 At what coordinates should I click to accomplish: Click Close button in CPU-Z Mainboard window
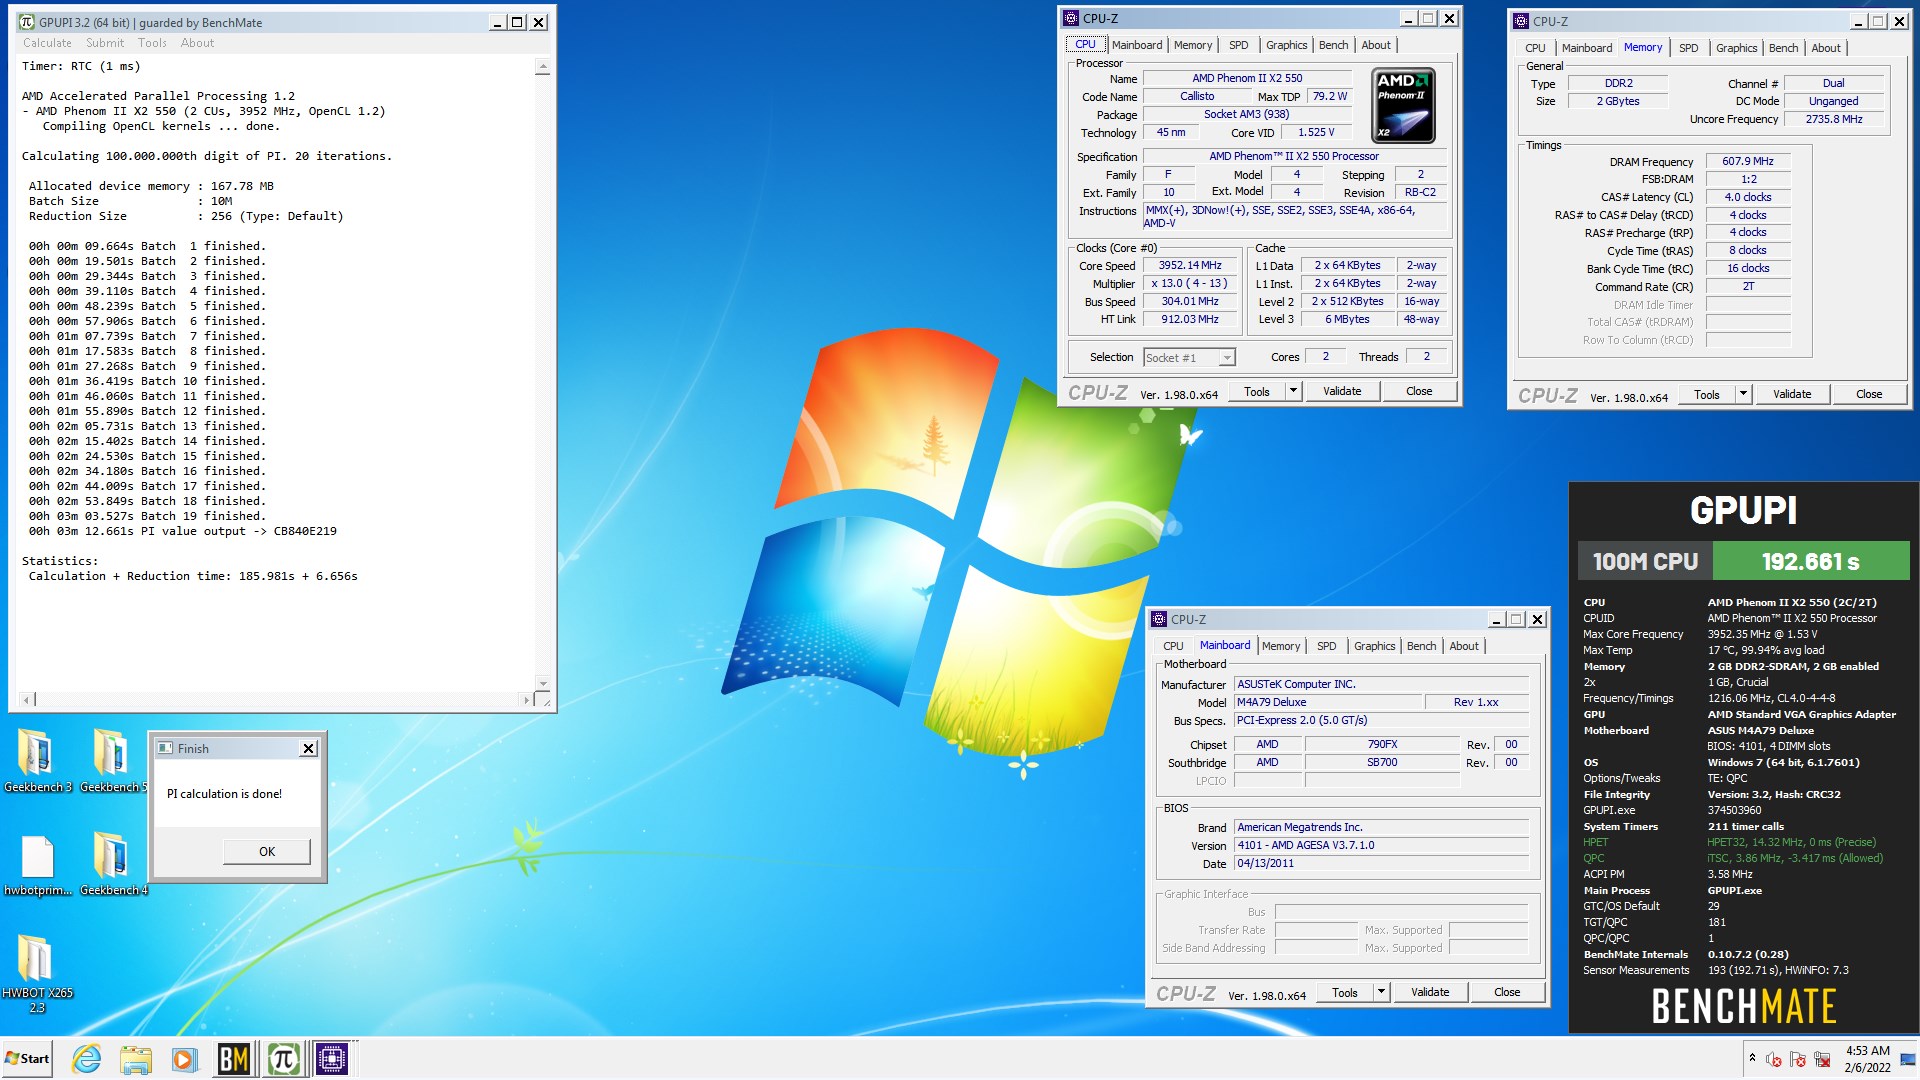point(1507,992)
